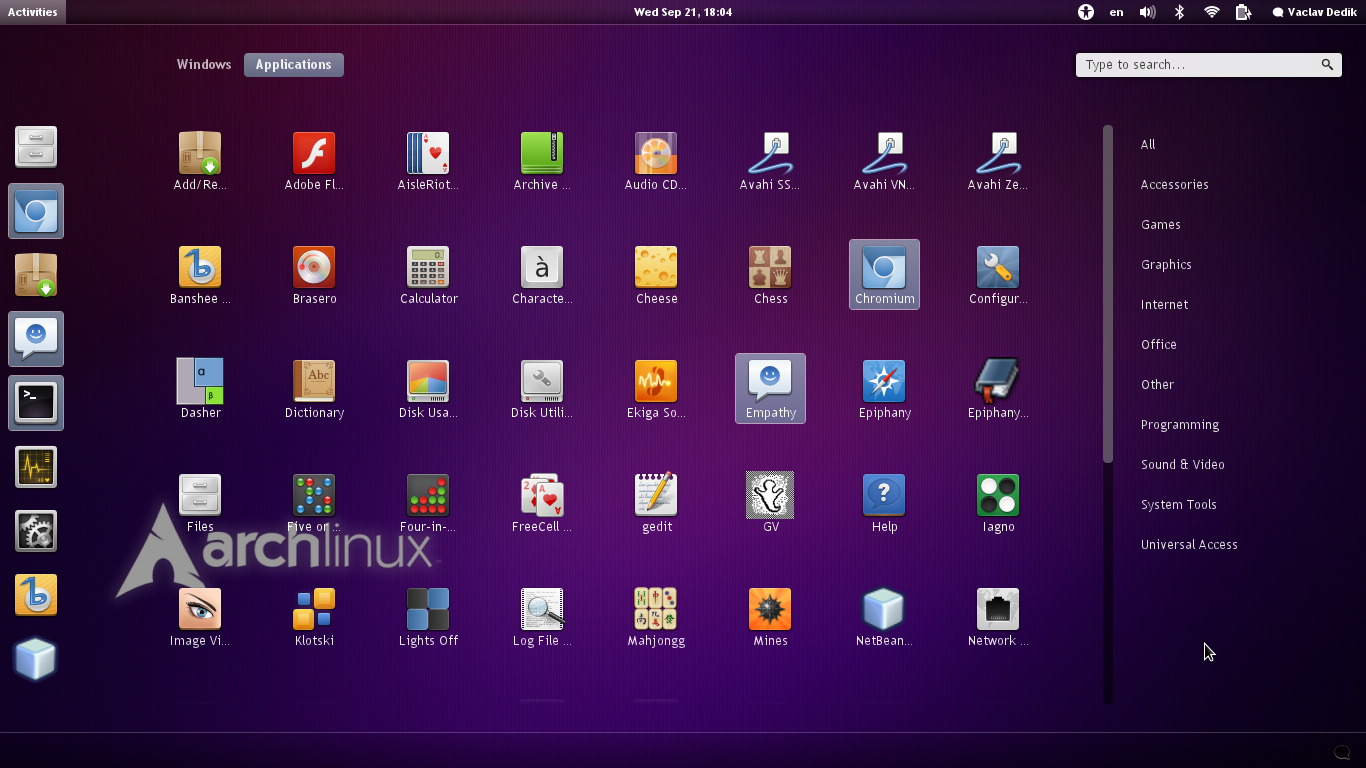The height and width of the screenshot is (768, 1366).
Task: Launch Empathy chat from the grid
Action: click(770, 389)
